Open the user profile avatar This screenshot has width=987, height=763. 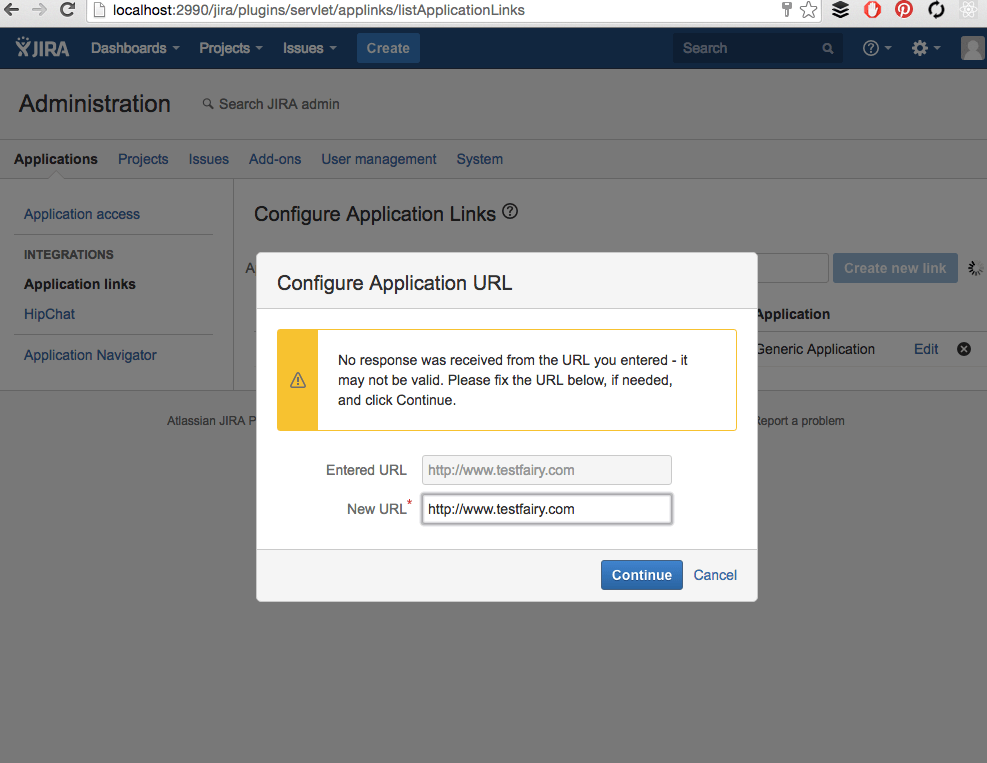coord(972,48)
